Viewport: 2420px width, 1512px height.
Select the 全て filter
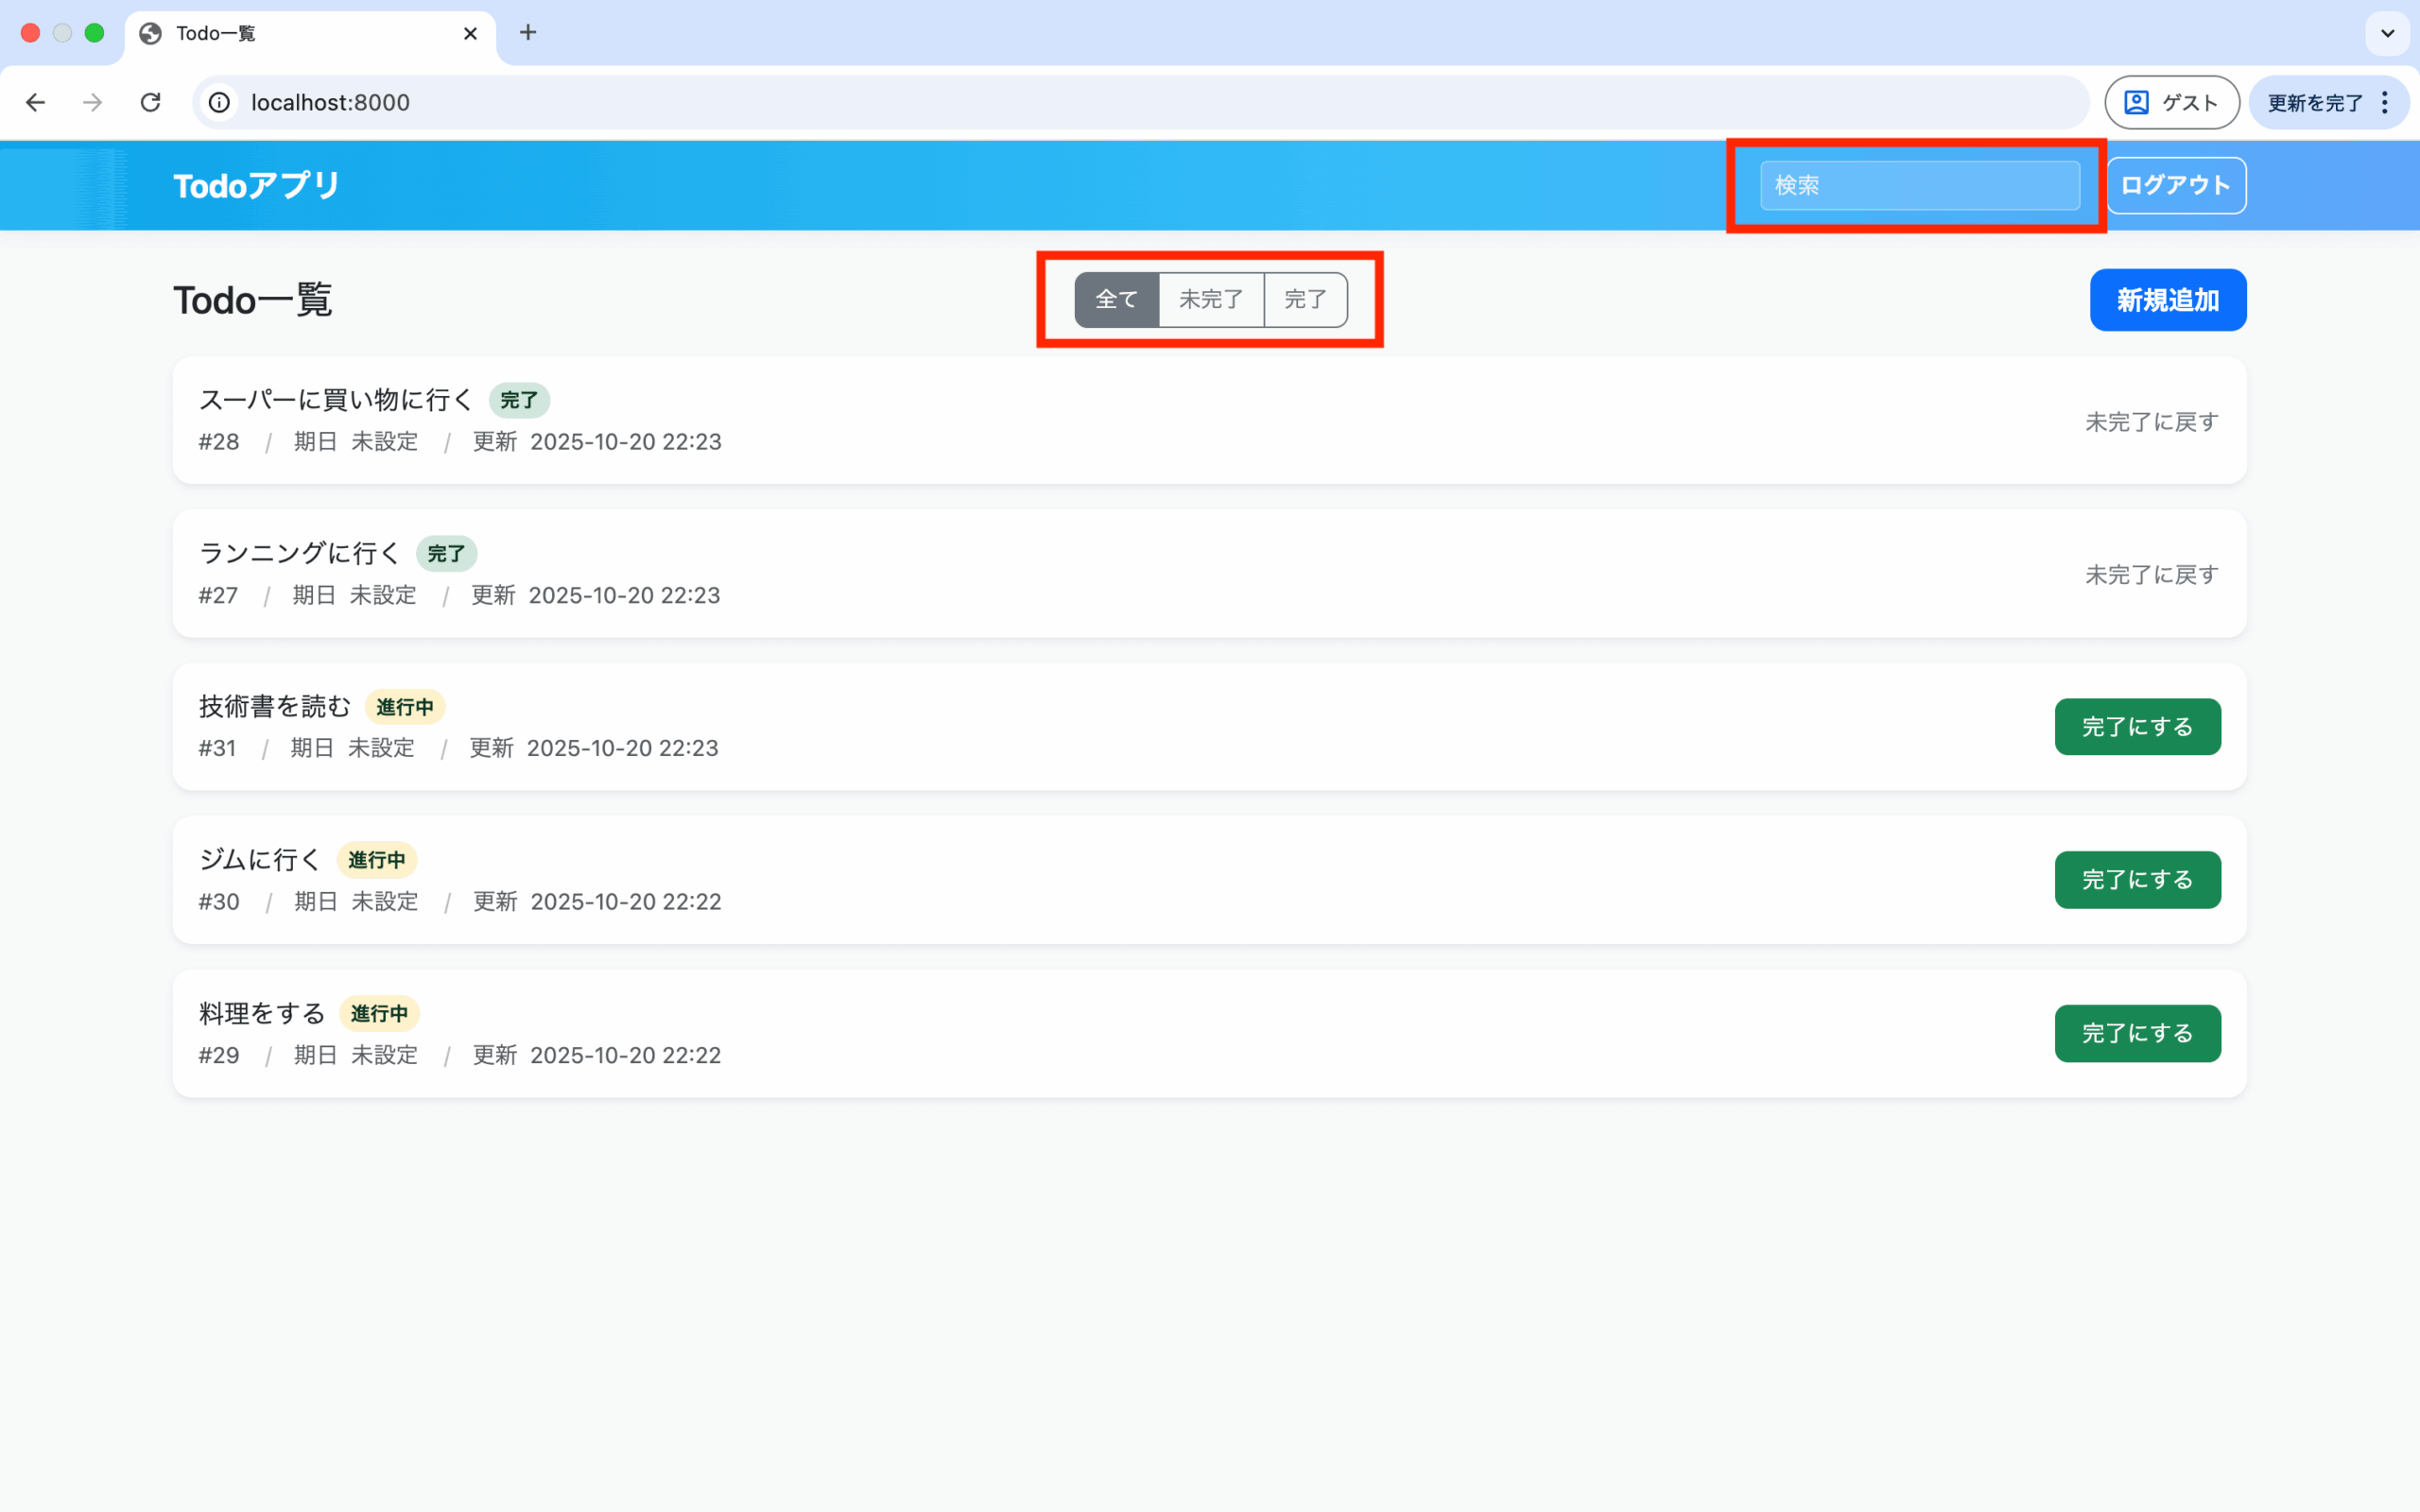(1116, 299)
